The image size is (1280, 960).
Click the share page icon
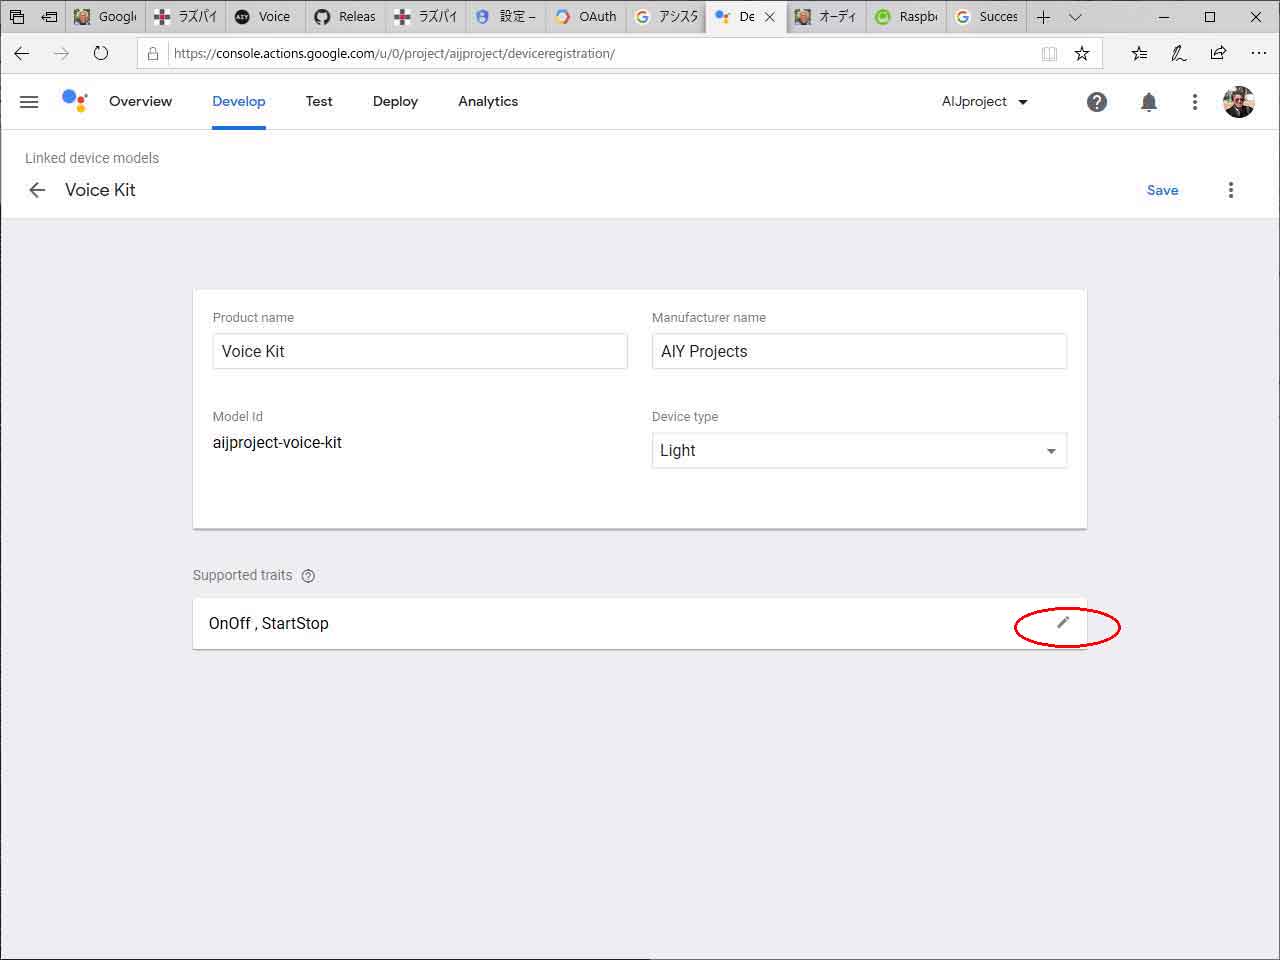pyautogui.click(x=1218, y=54)
